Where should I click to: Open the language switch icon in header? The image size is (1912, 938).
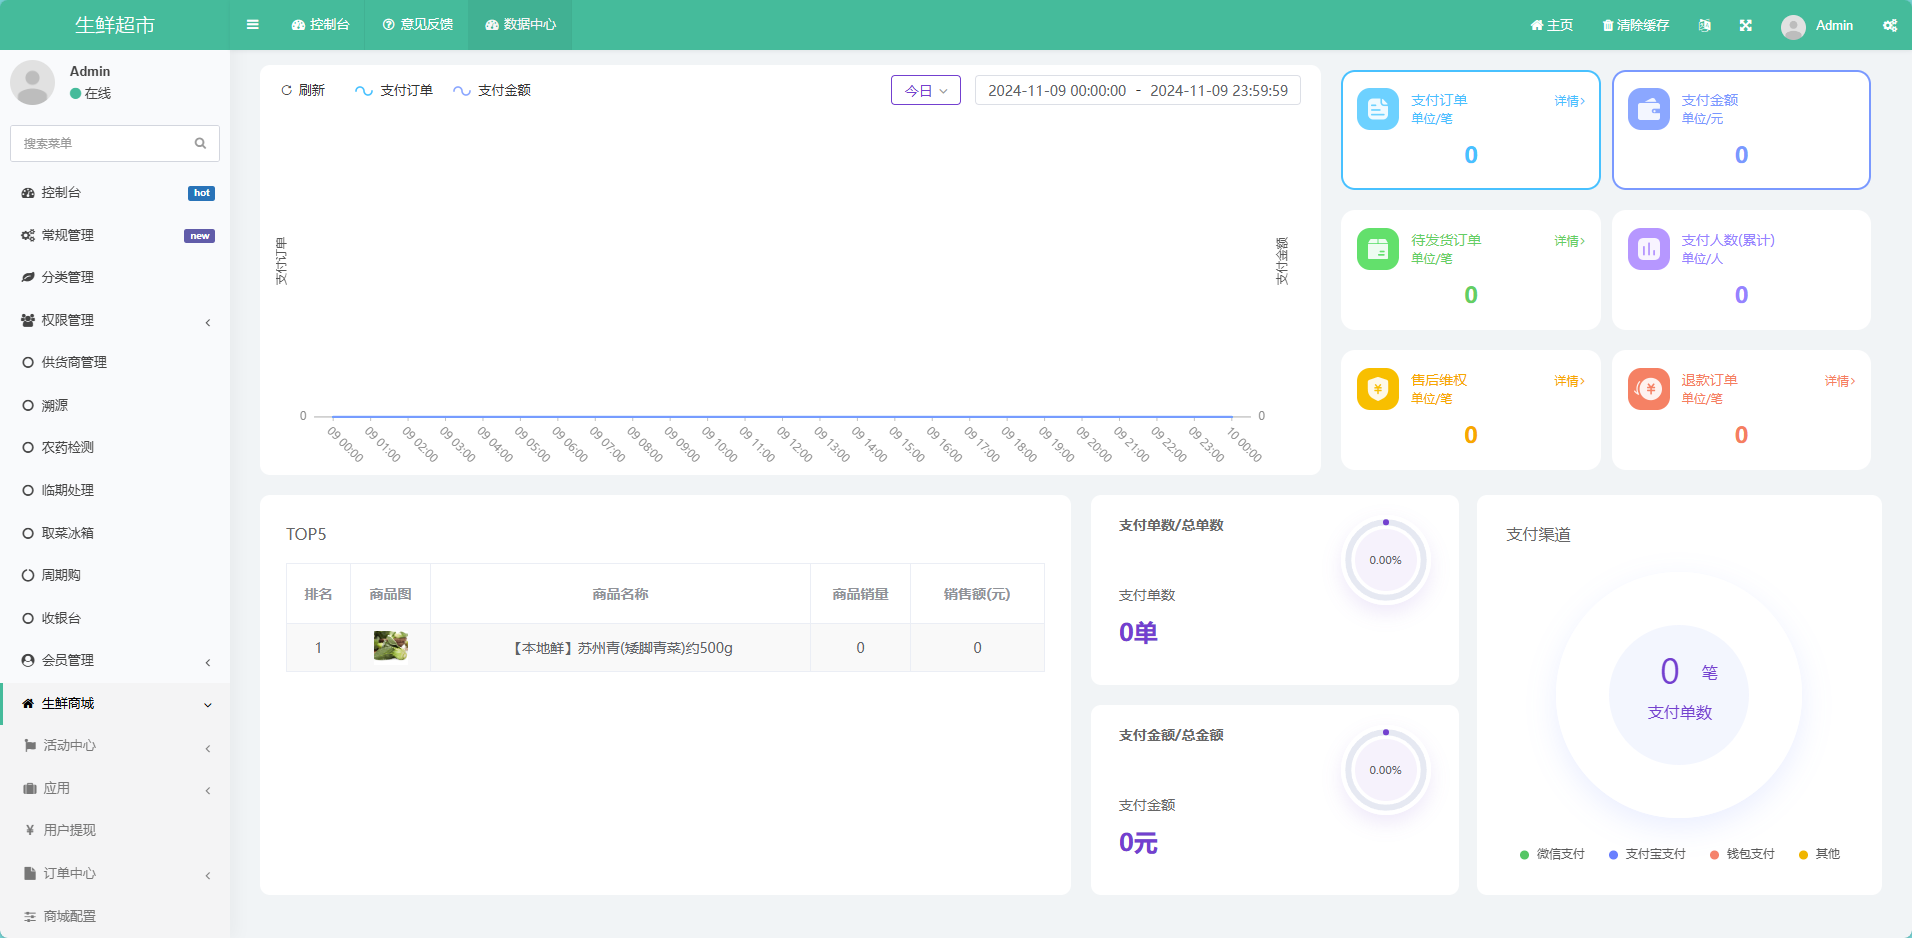coord(1704,25)
